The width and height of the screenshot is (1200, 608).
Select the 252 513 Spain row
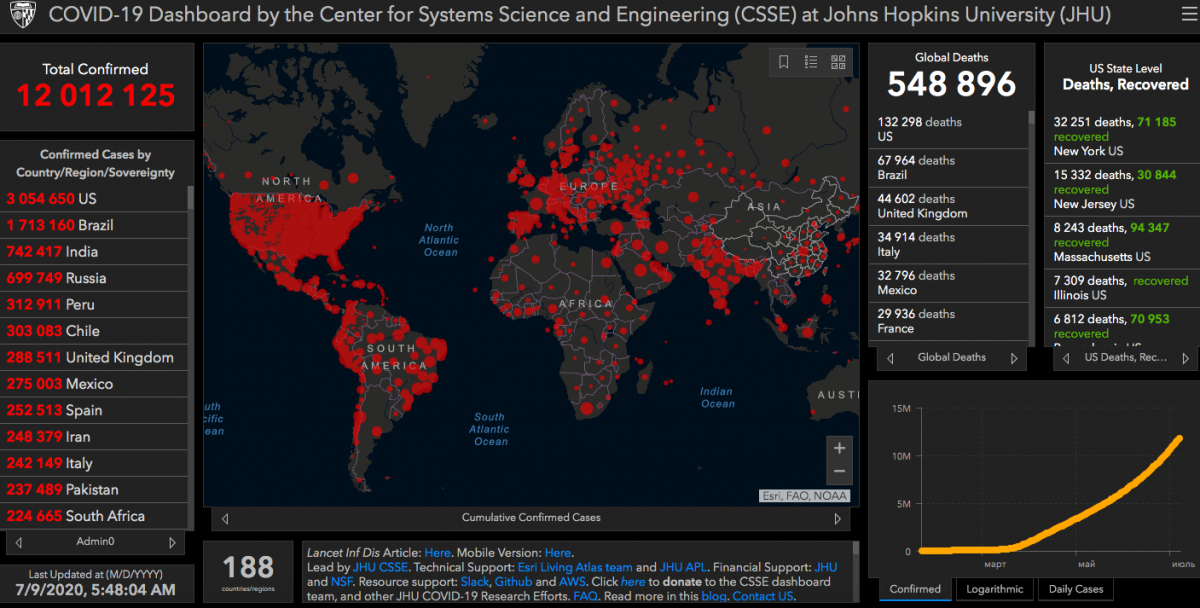click(x=96, y=410)
